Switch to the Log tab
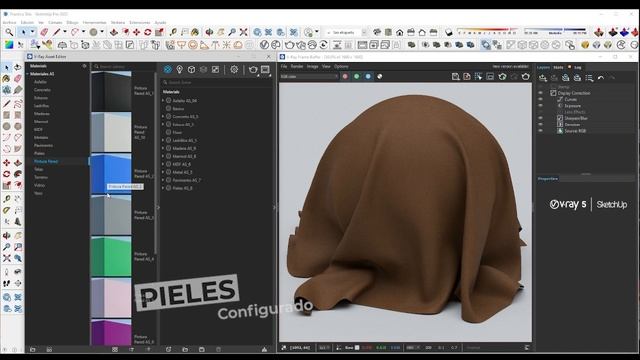Viewport: 640px width, 360px height. coord(578,67)
